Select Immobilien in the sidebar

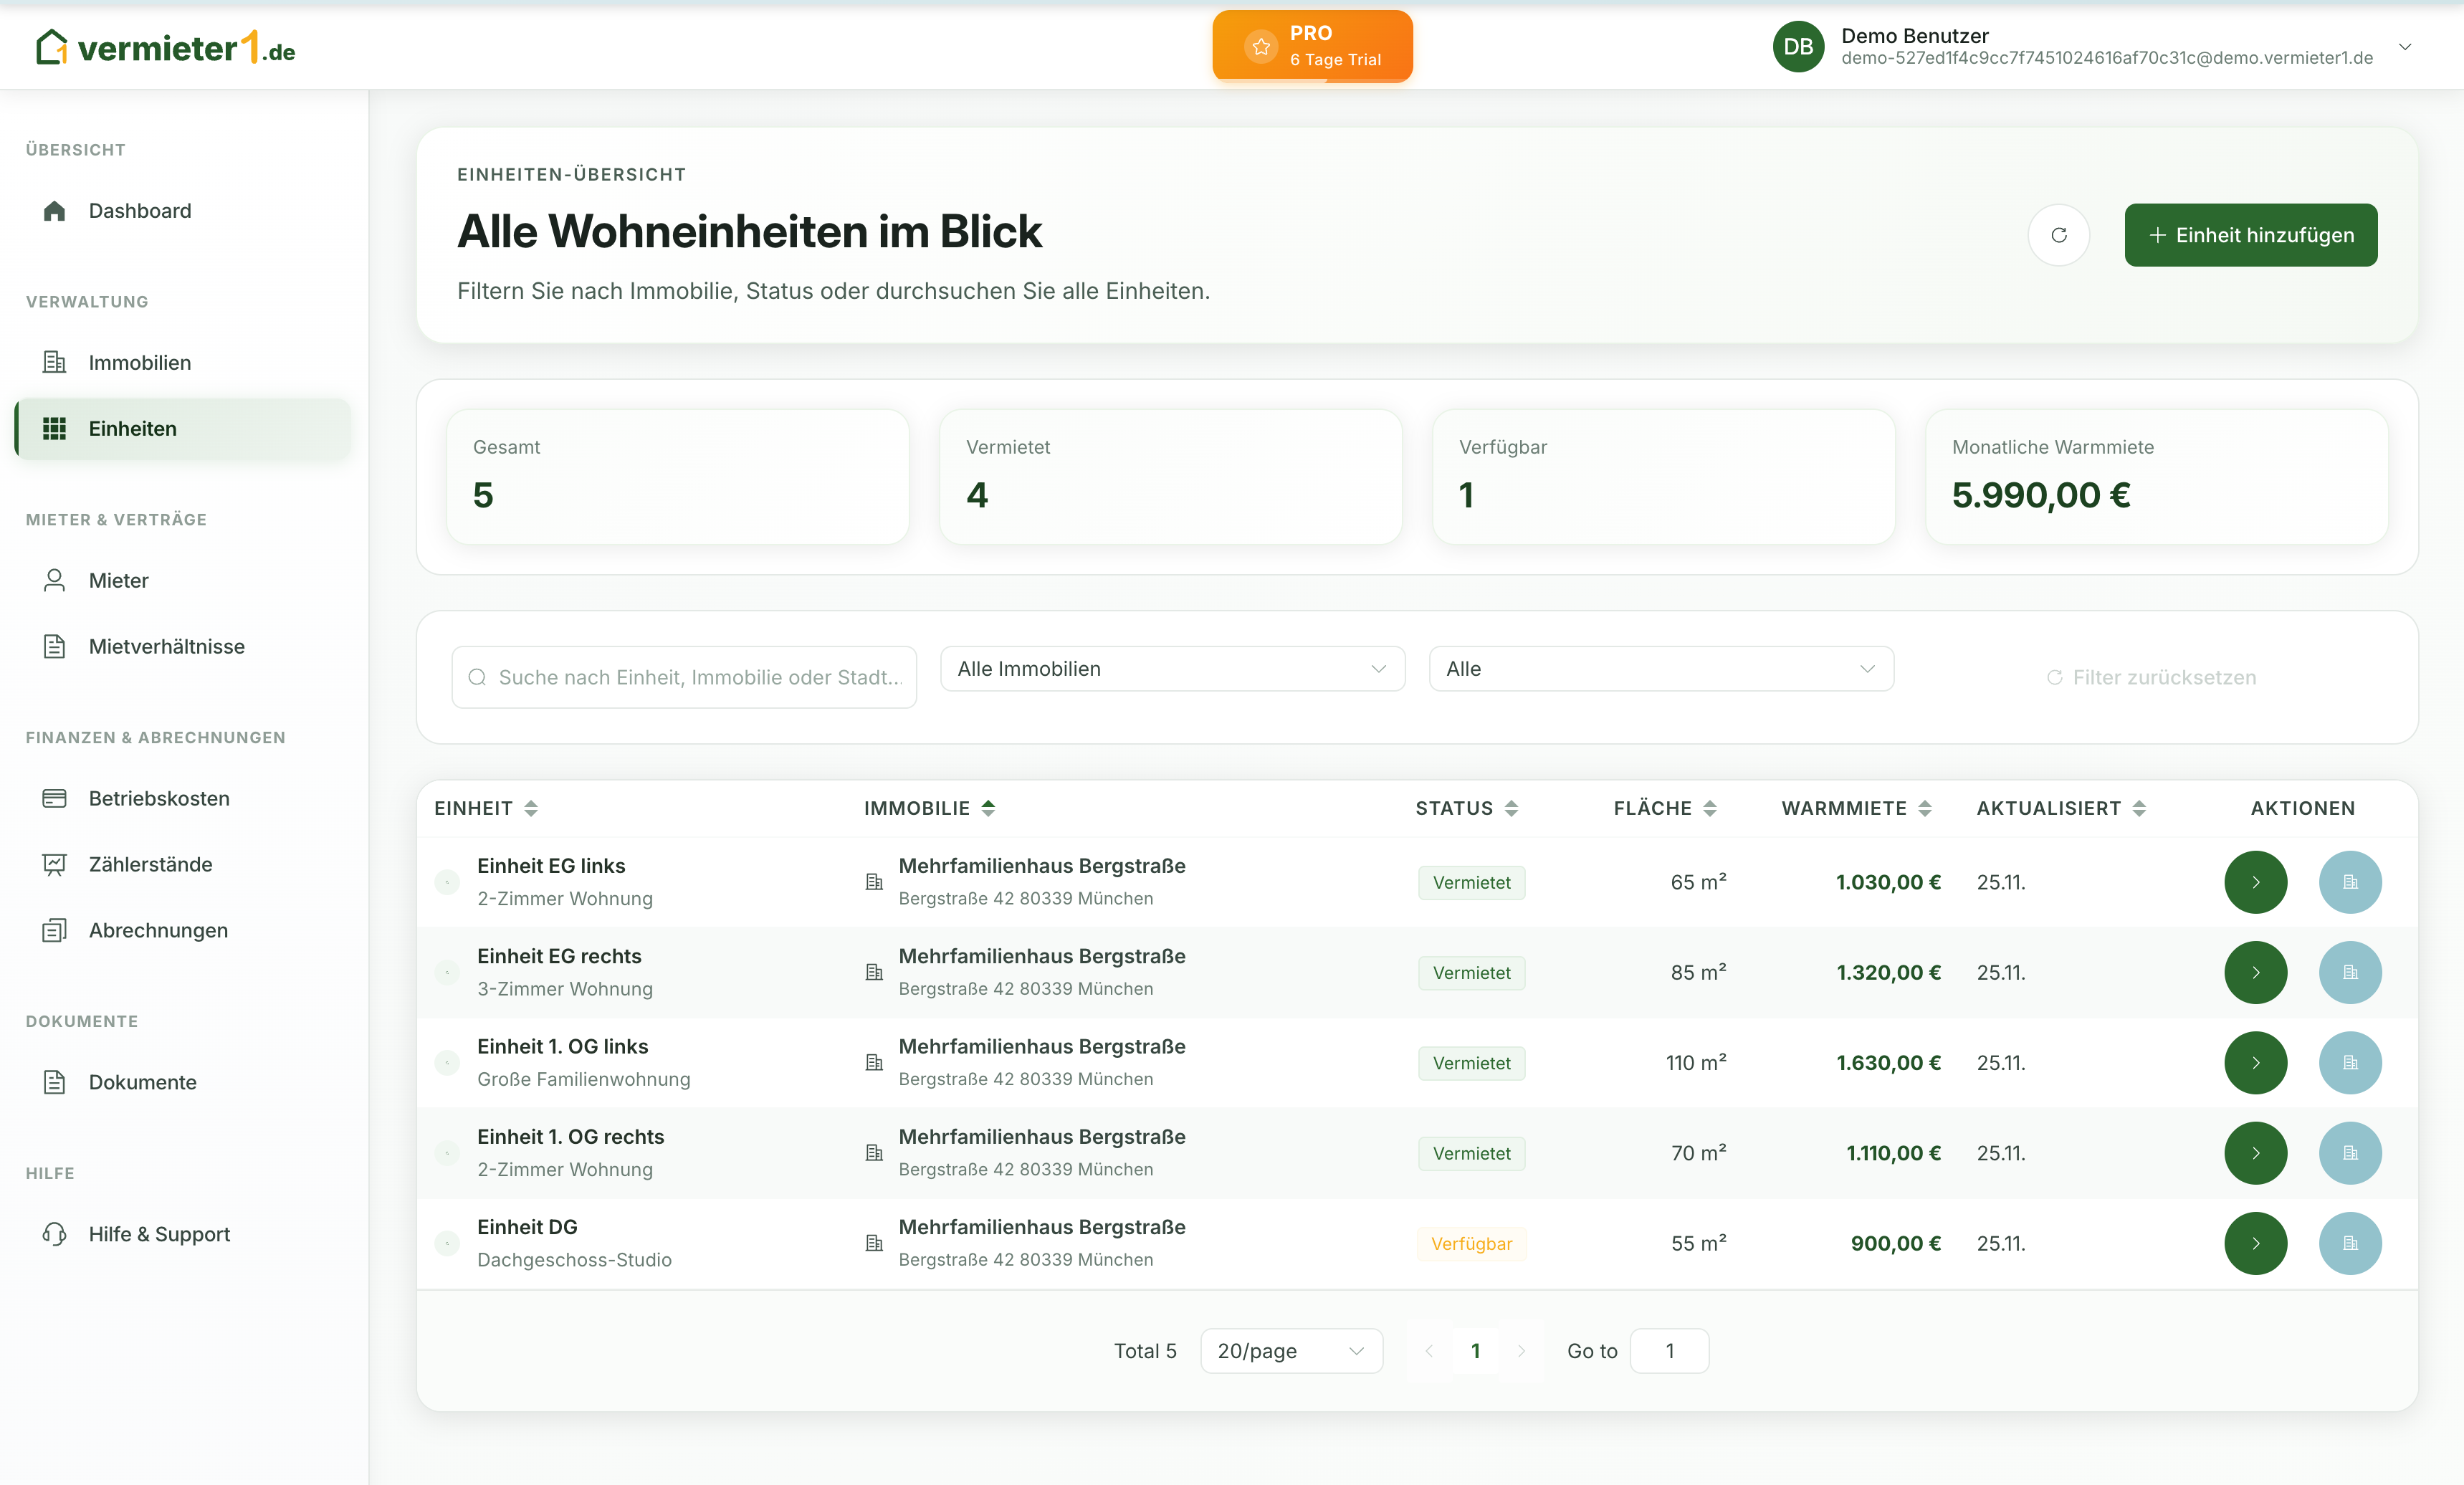(139, 362)
